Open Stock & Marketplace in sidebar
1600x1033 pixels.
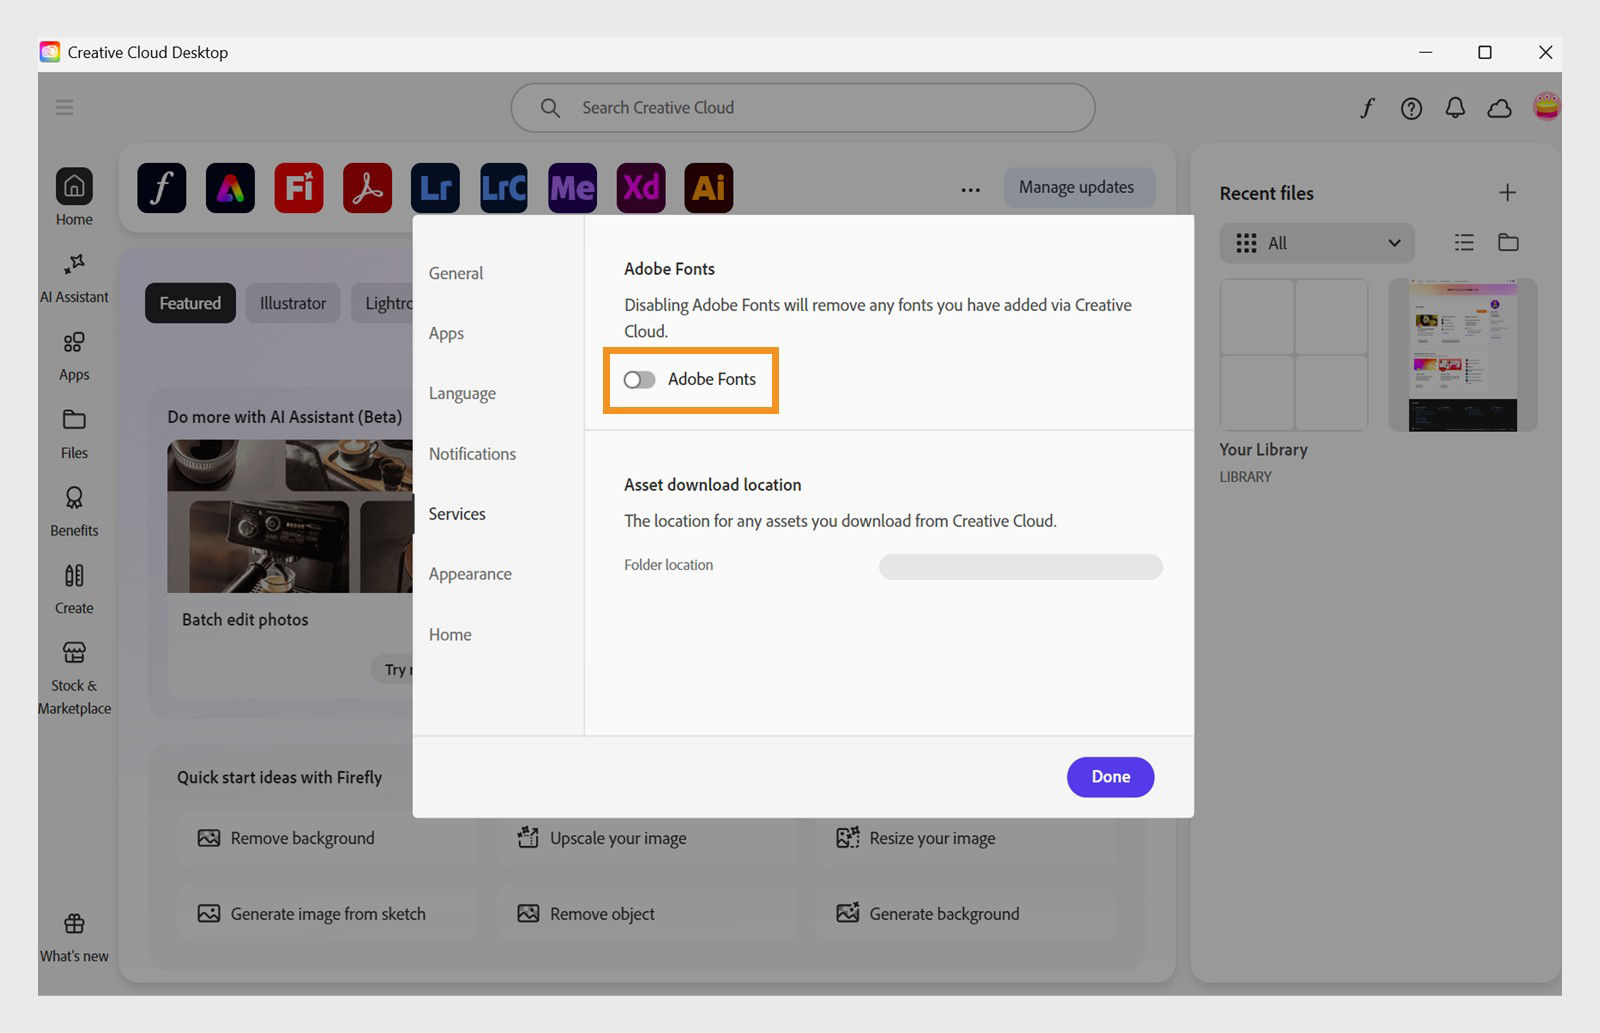pos(74,679)
